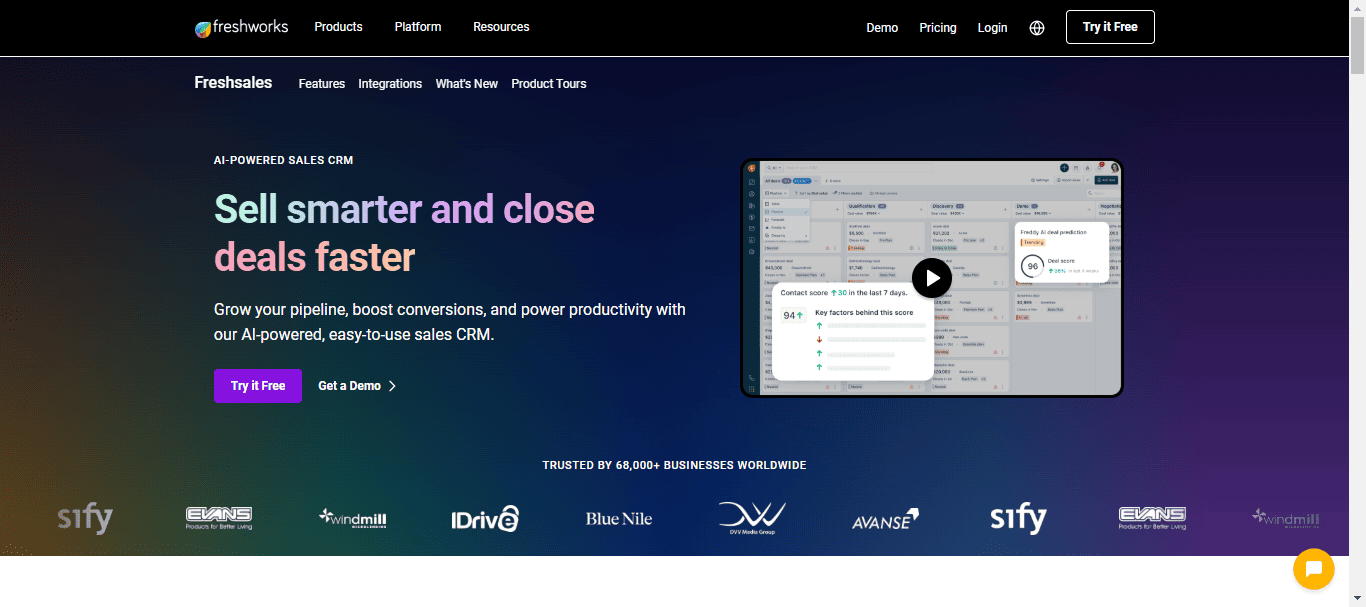
Task: Open the language globe selector
Action: coord(1037,28)
